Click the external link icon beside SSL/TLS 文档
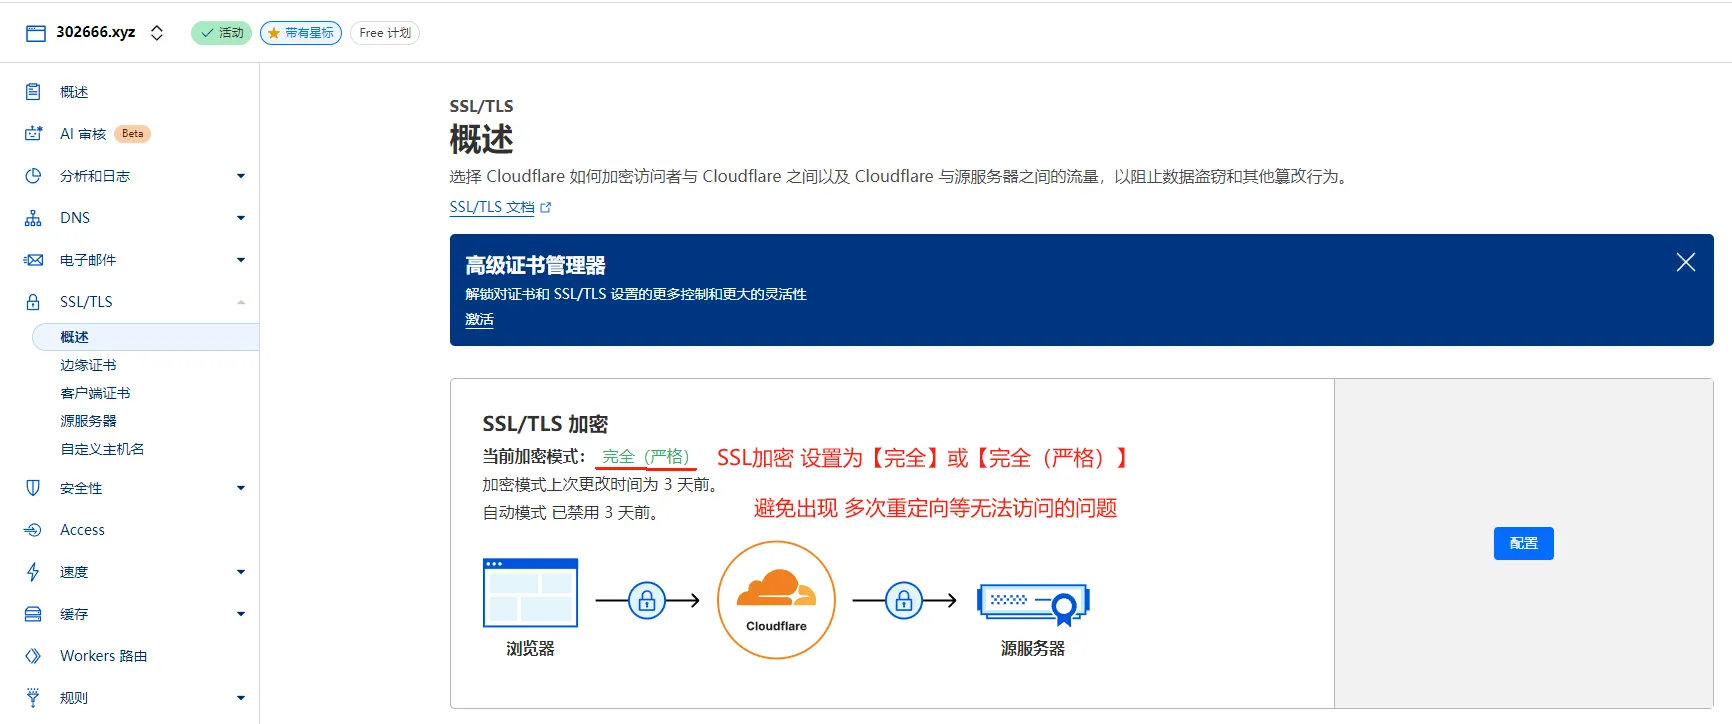1732x724 pixels. 546,208
